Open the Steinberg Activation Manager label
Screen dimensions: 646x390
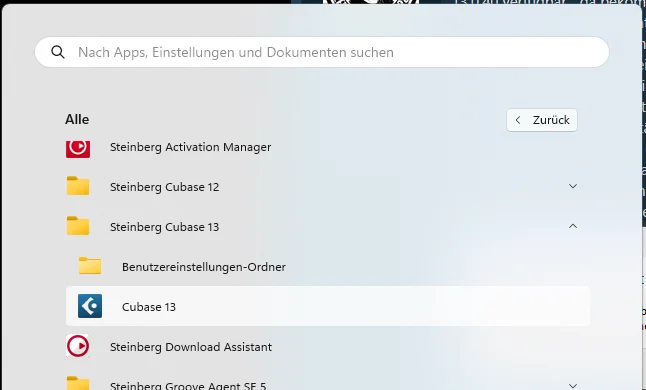click(190, 147)
